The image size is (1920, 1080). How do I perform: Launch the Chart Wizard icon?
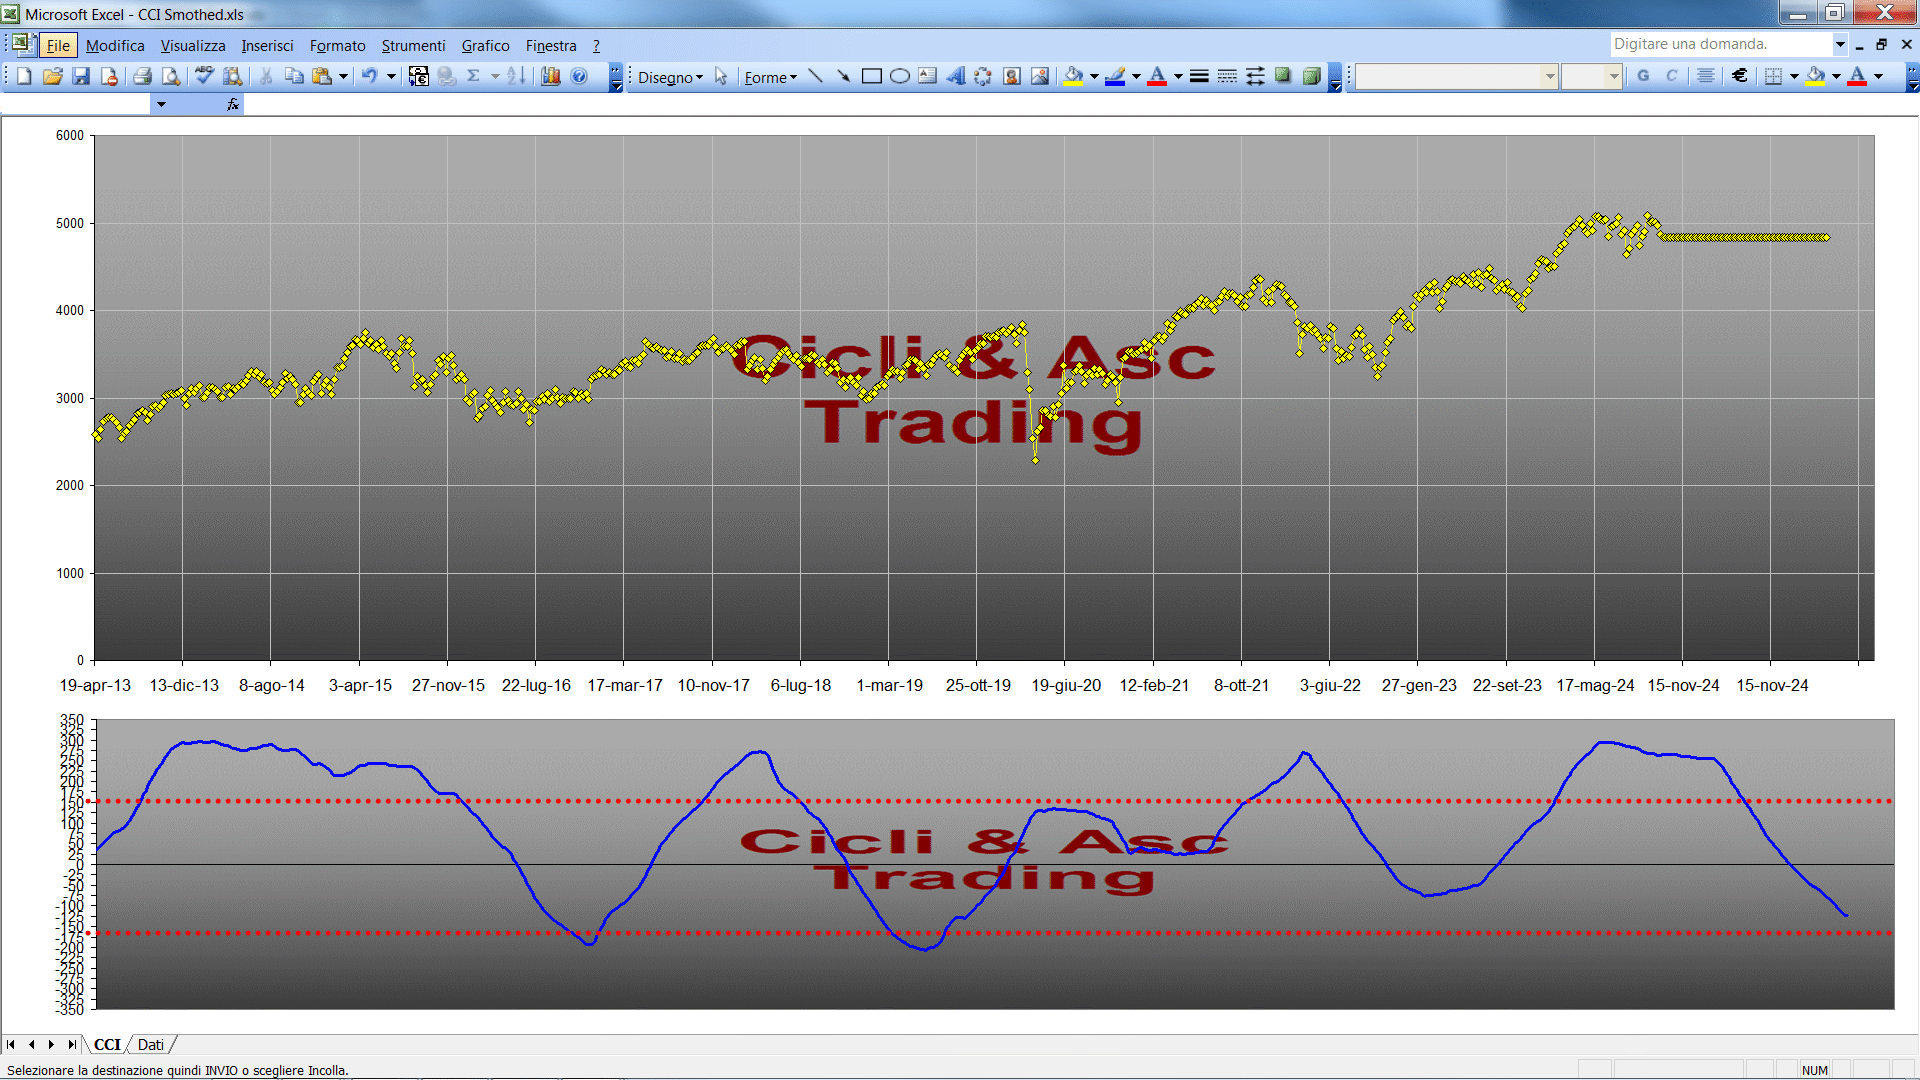[550, 76]
